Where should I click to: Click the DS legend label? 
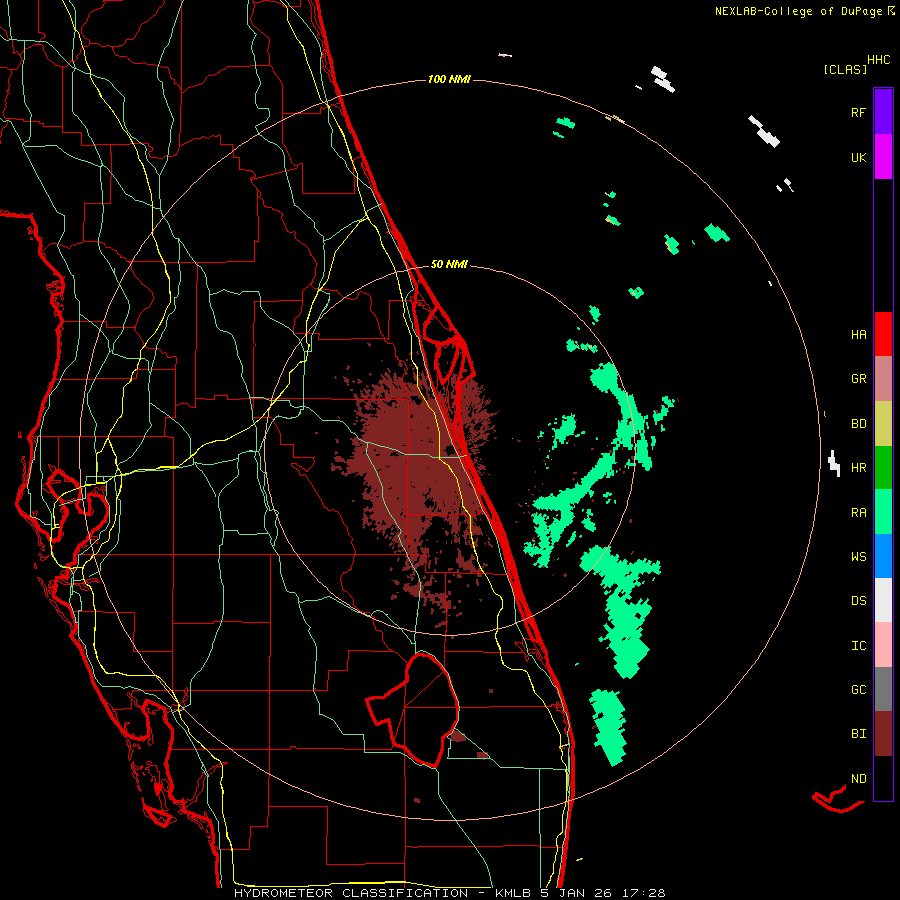858,601
